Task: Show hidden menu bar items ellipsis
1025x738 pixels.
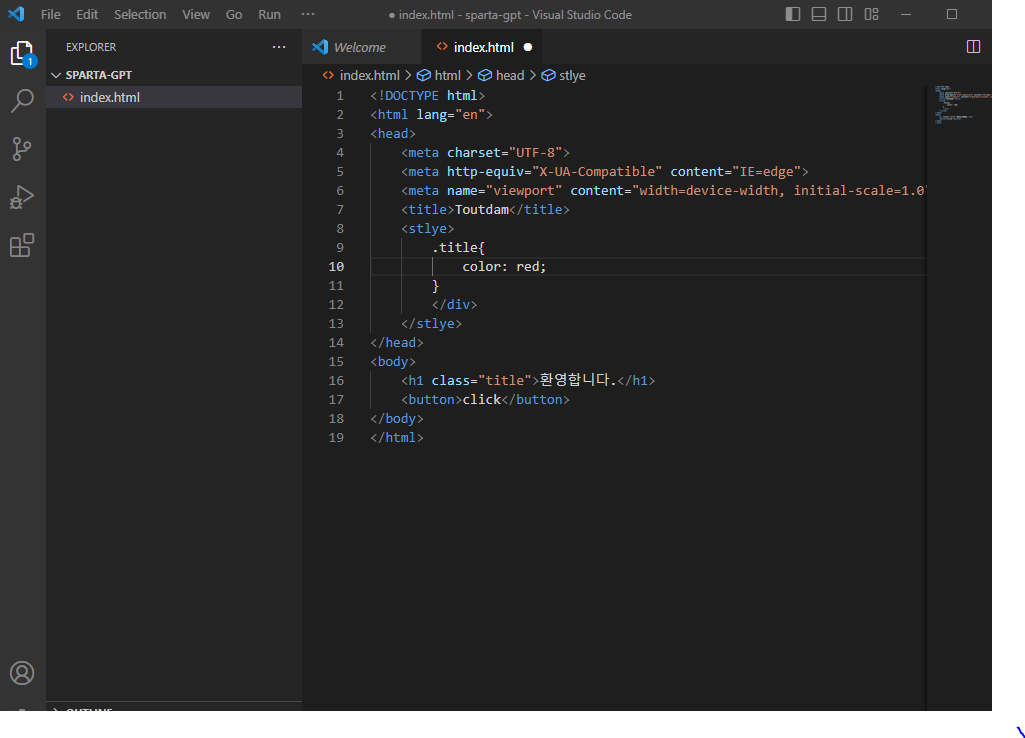Action: click(308, 14)
